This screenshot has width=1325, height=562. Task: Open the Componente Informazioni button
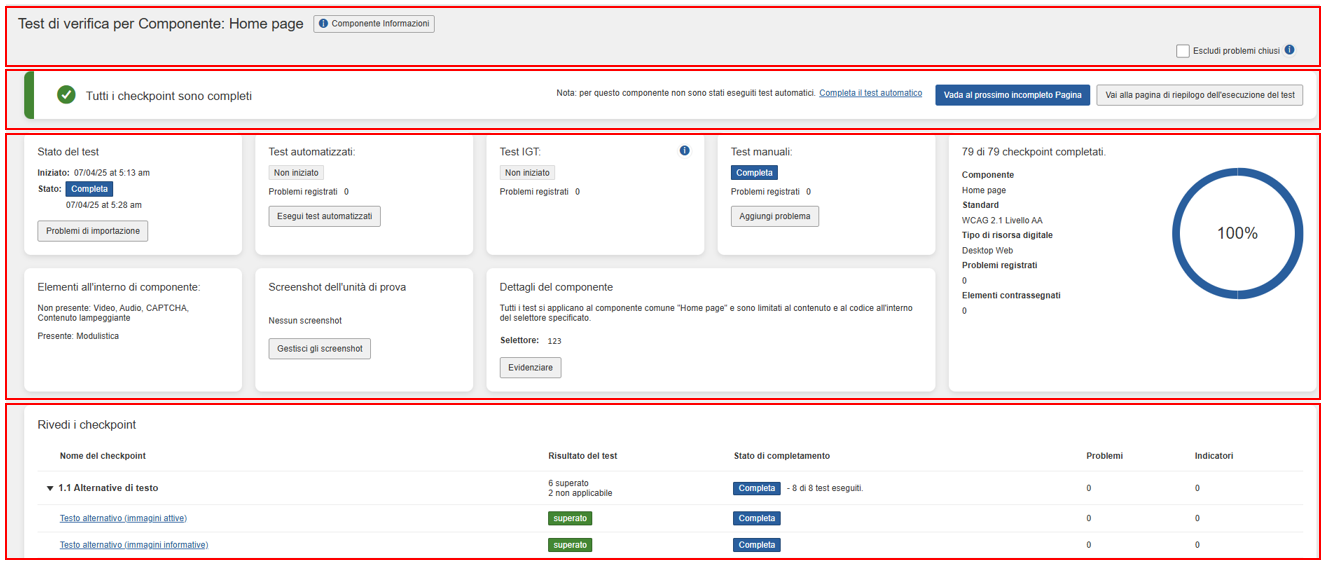(x=374, y=23)
